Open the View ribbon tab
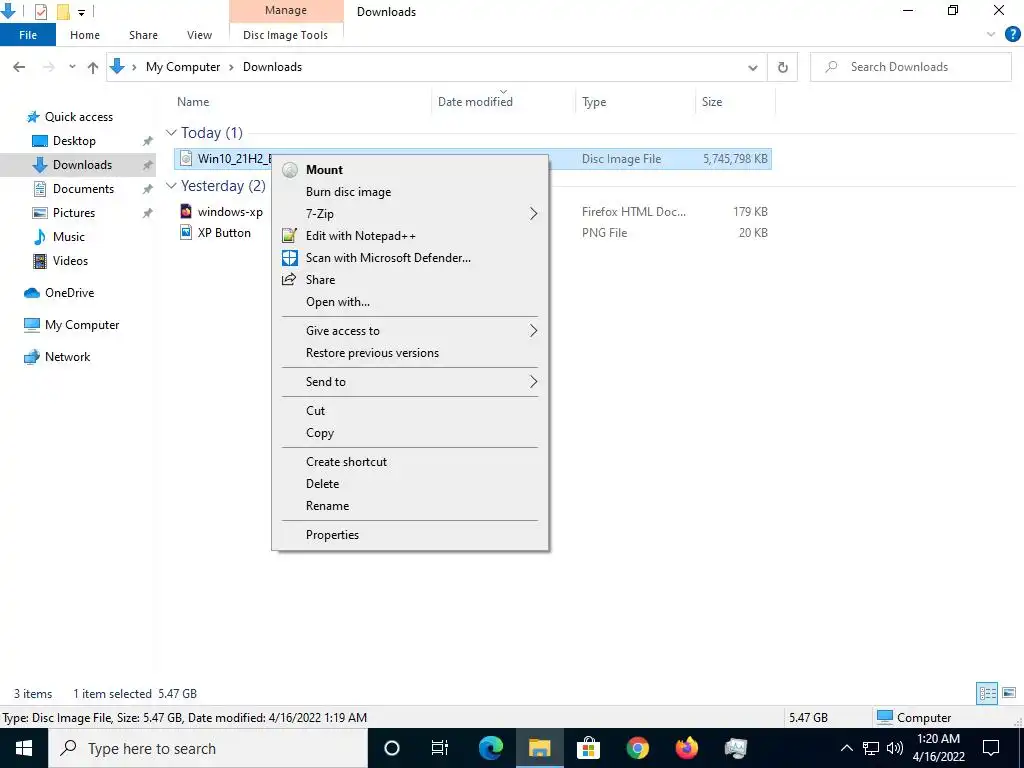This screenshot has width=1024, height=768. click(x=199, y=35)
